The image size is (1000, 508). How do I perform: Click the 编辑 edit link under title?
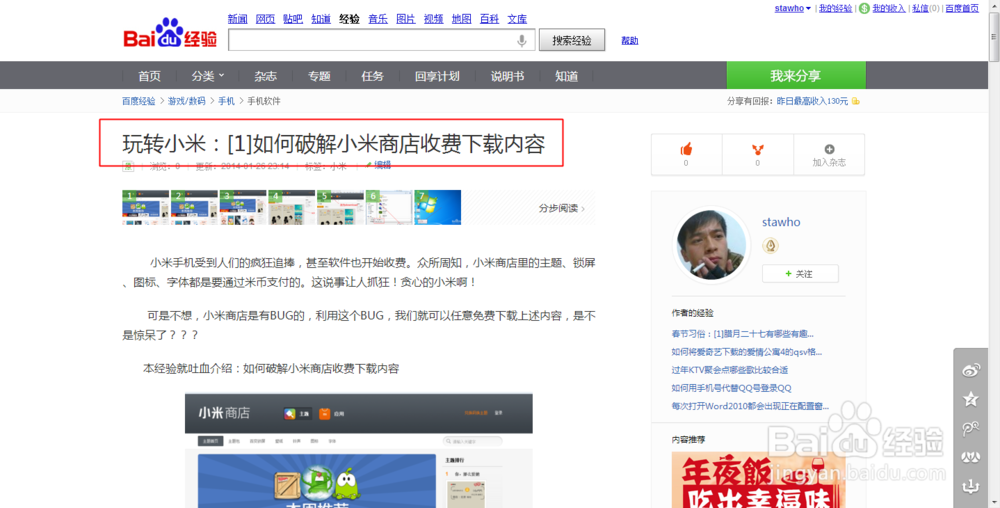tap(383, 165)
